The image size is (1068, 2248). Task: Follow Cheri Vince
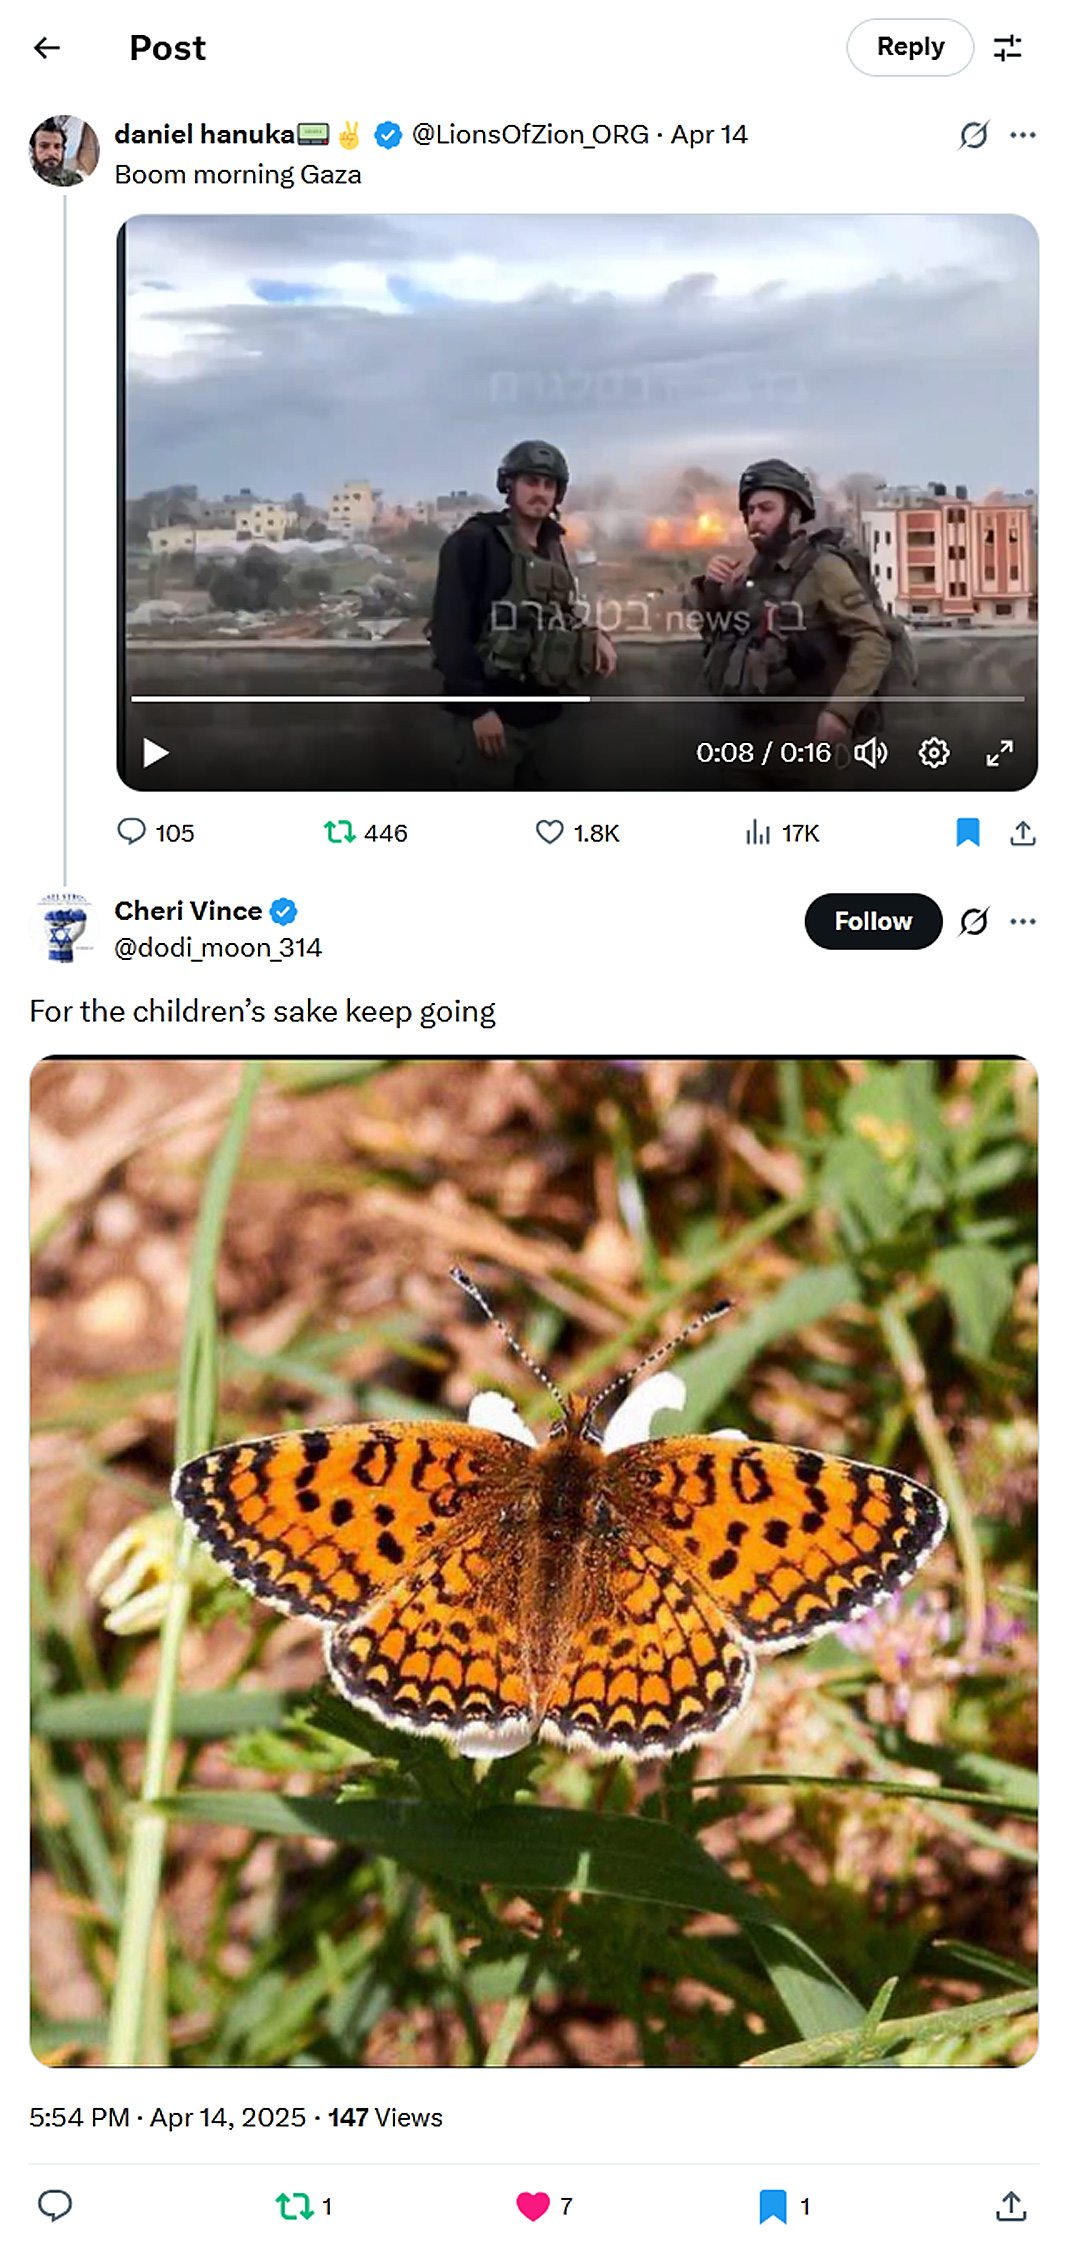872,921
